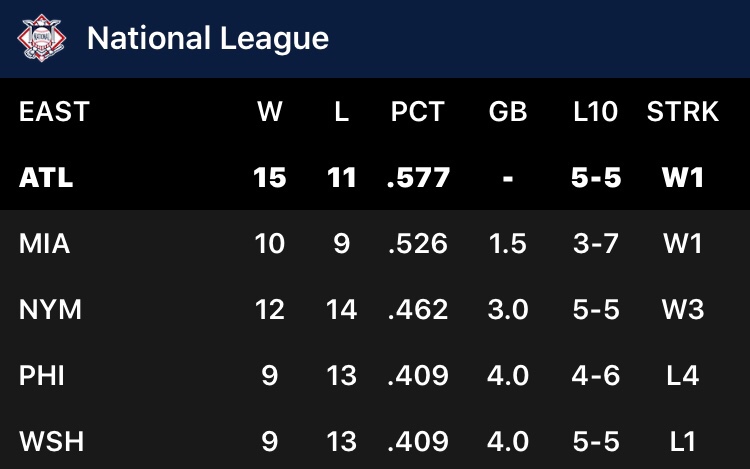Tap the STRK column header
This screenshot has width=750, height=469.
[683, 112]
